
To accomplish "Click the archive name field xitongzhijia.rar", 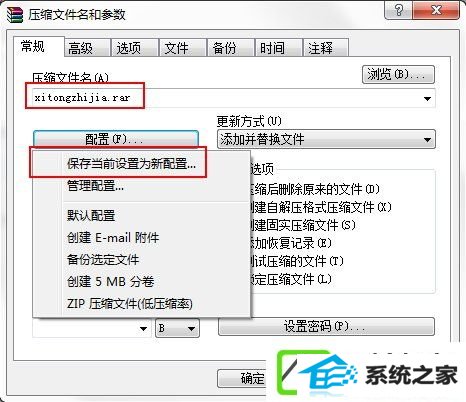I will tap(225, 98).
